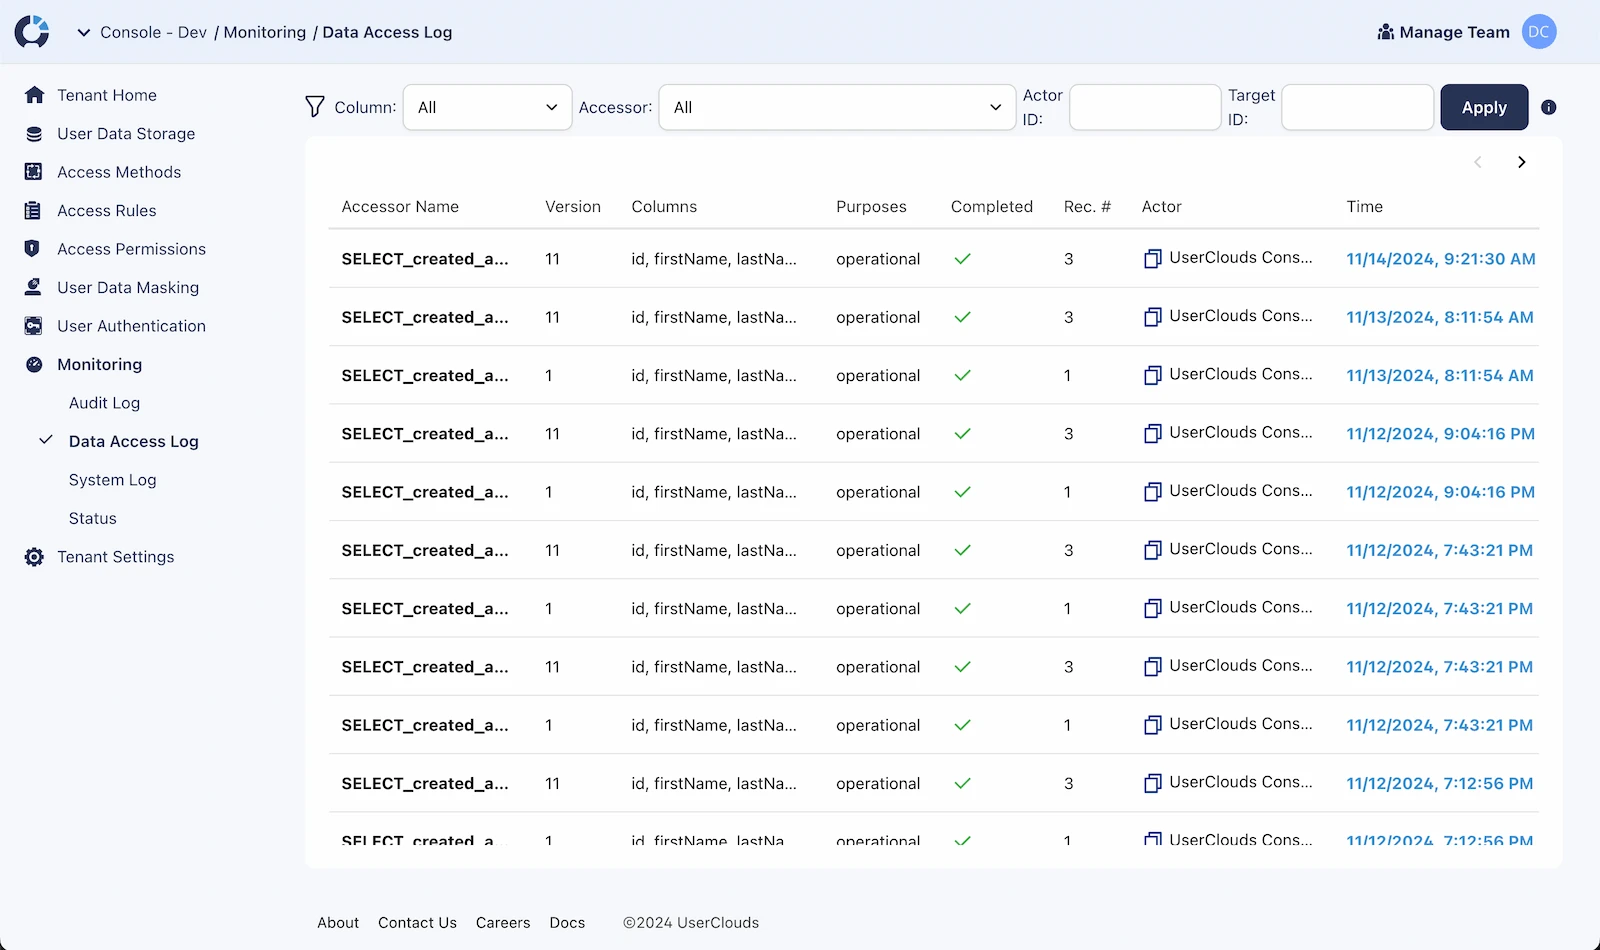Collapse the Monitoring menu
The width and height of the screenshot is (1600, 950).
[99, 365]
